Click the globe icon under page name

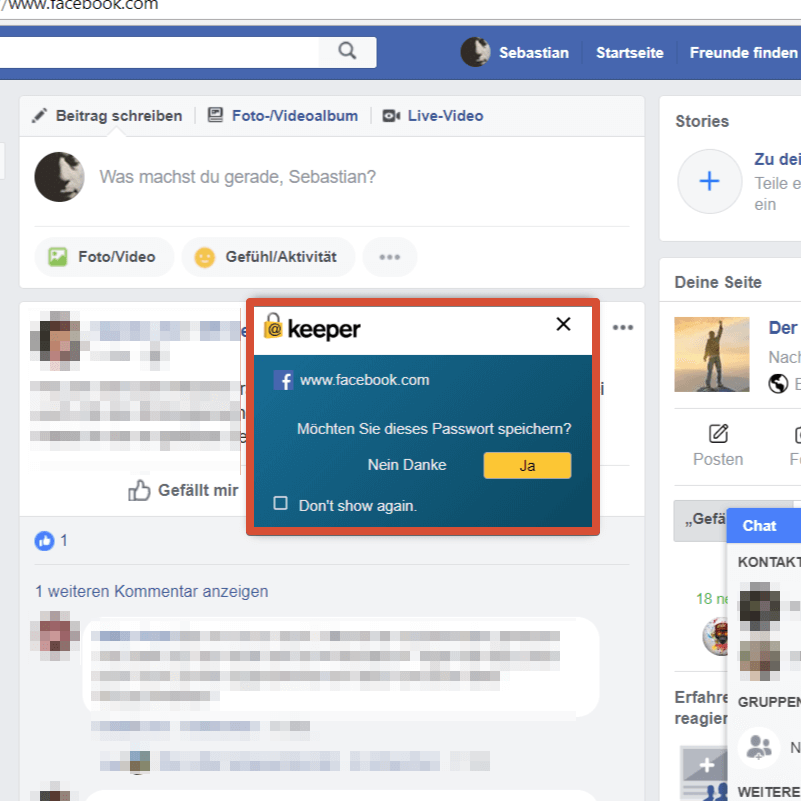[x=778, y=384]
